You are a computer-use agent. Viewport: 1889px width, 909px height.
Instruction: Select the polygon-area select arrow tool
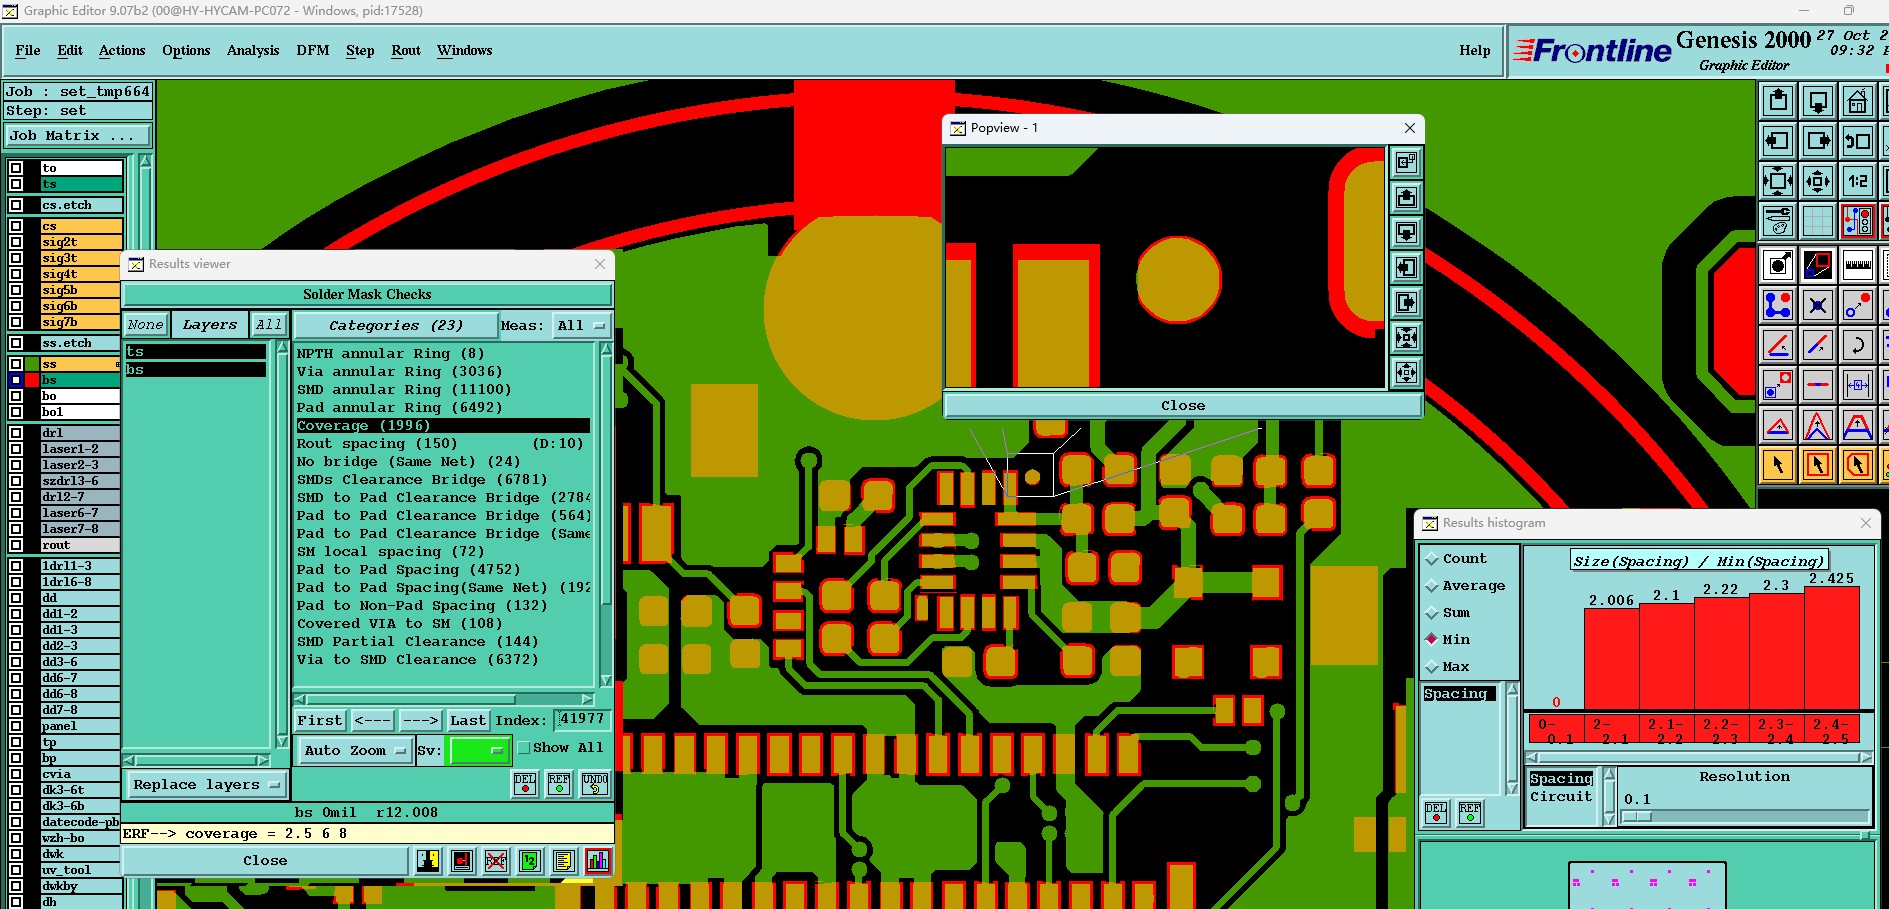click(x=1858, y=465)
